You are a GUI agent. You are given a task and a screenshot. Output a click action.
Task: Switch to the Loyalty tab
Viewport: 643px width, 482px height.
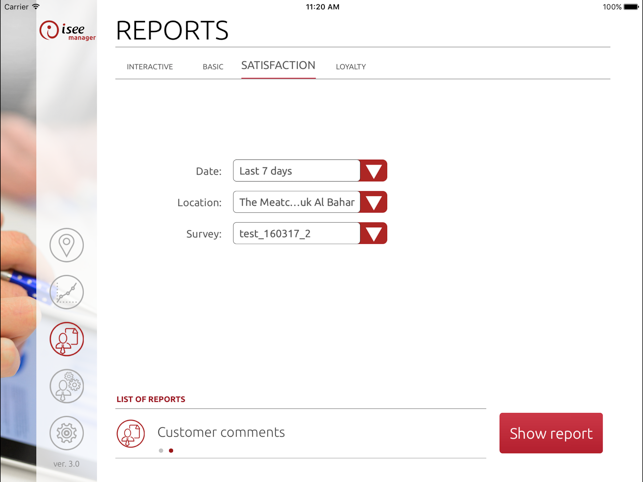351,66
